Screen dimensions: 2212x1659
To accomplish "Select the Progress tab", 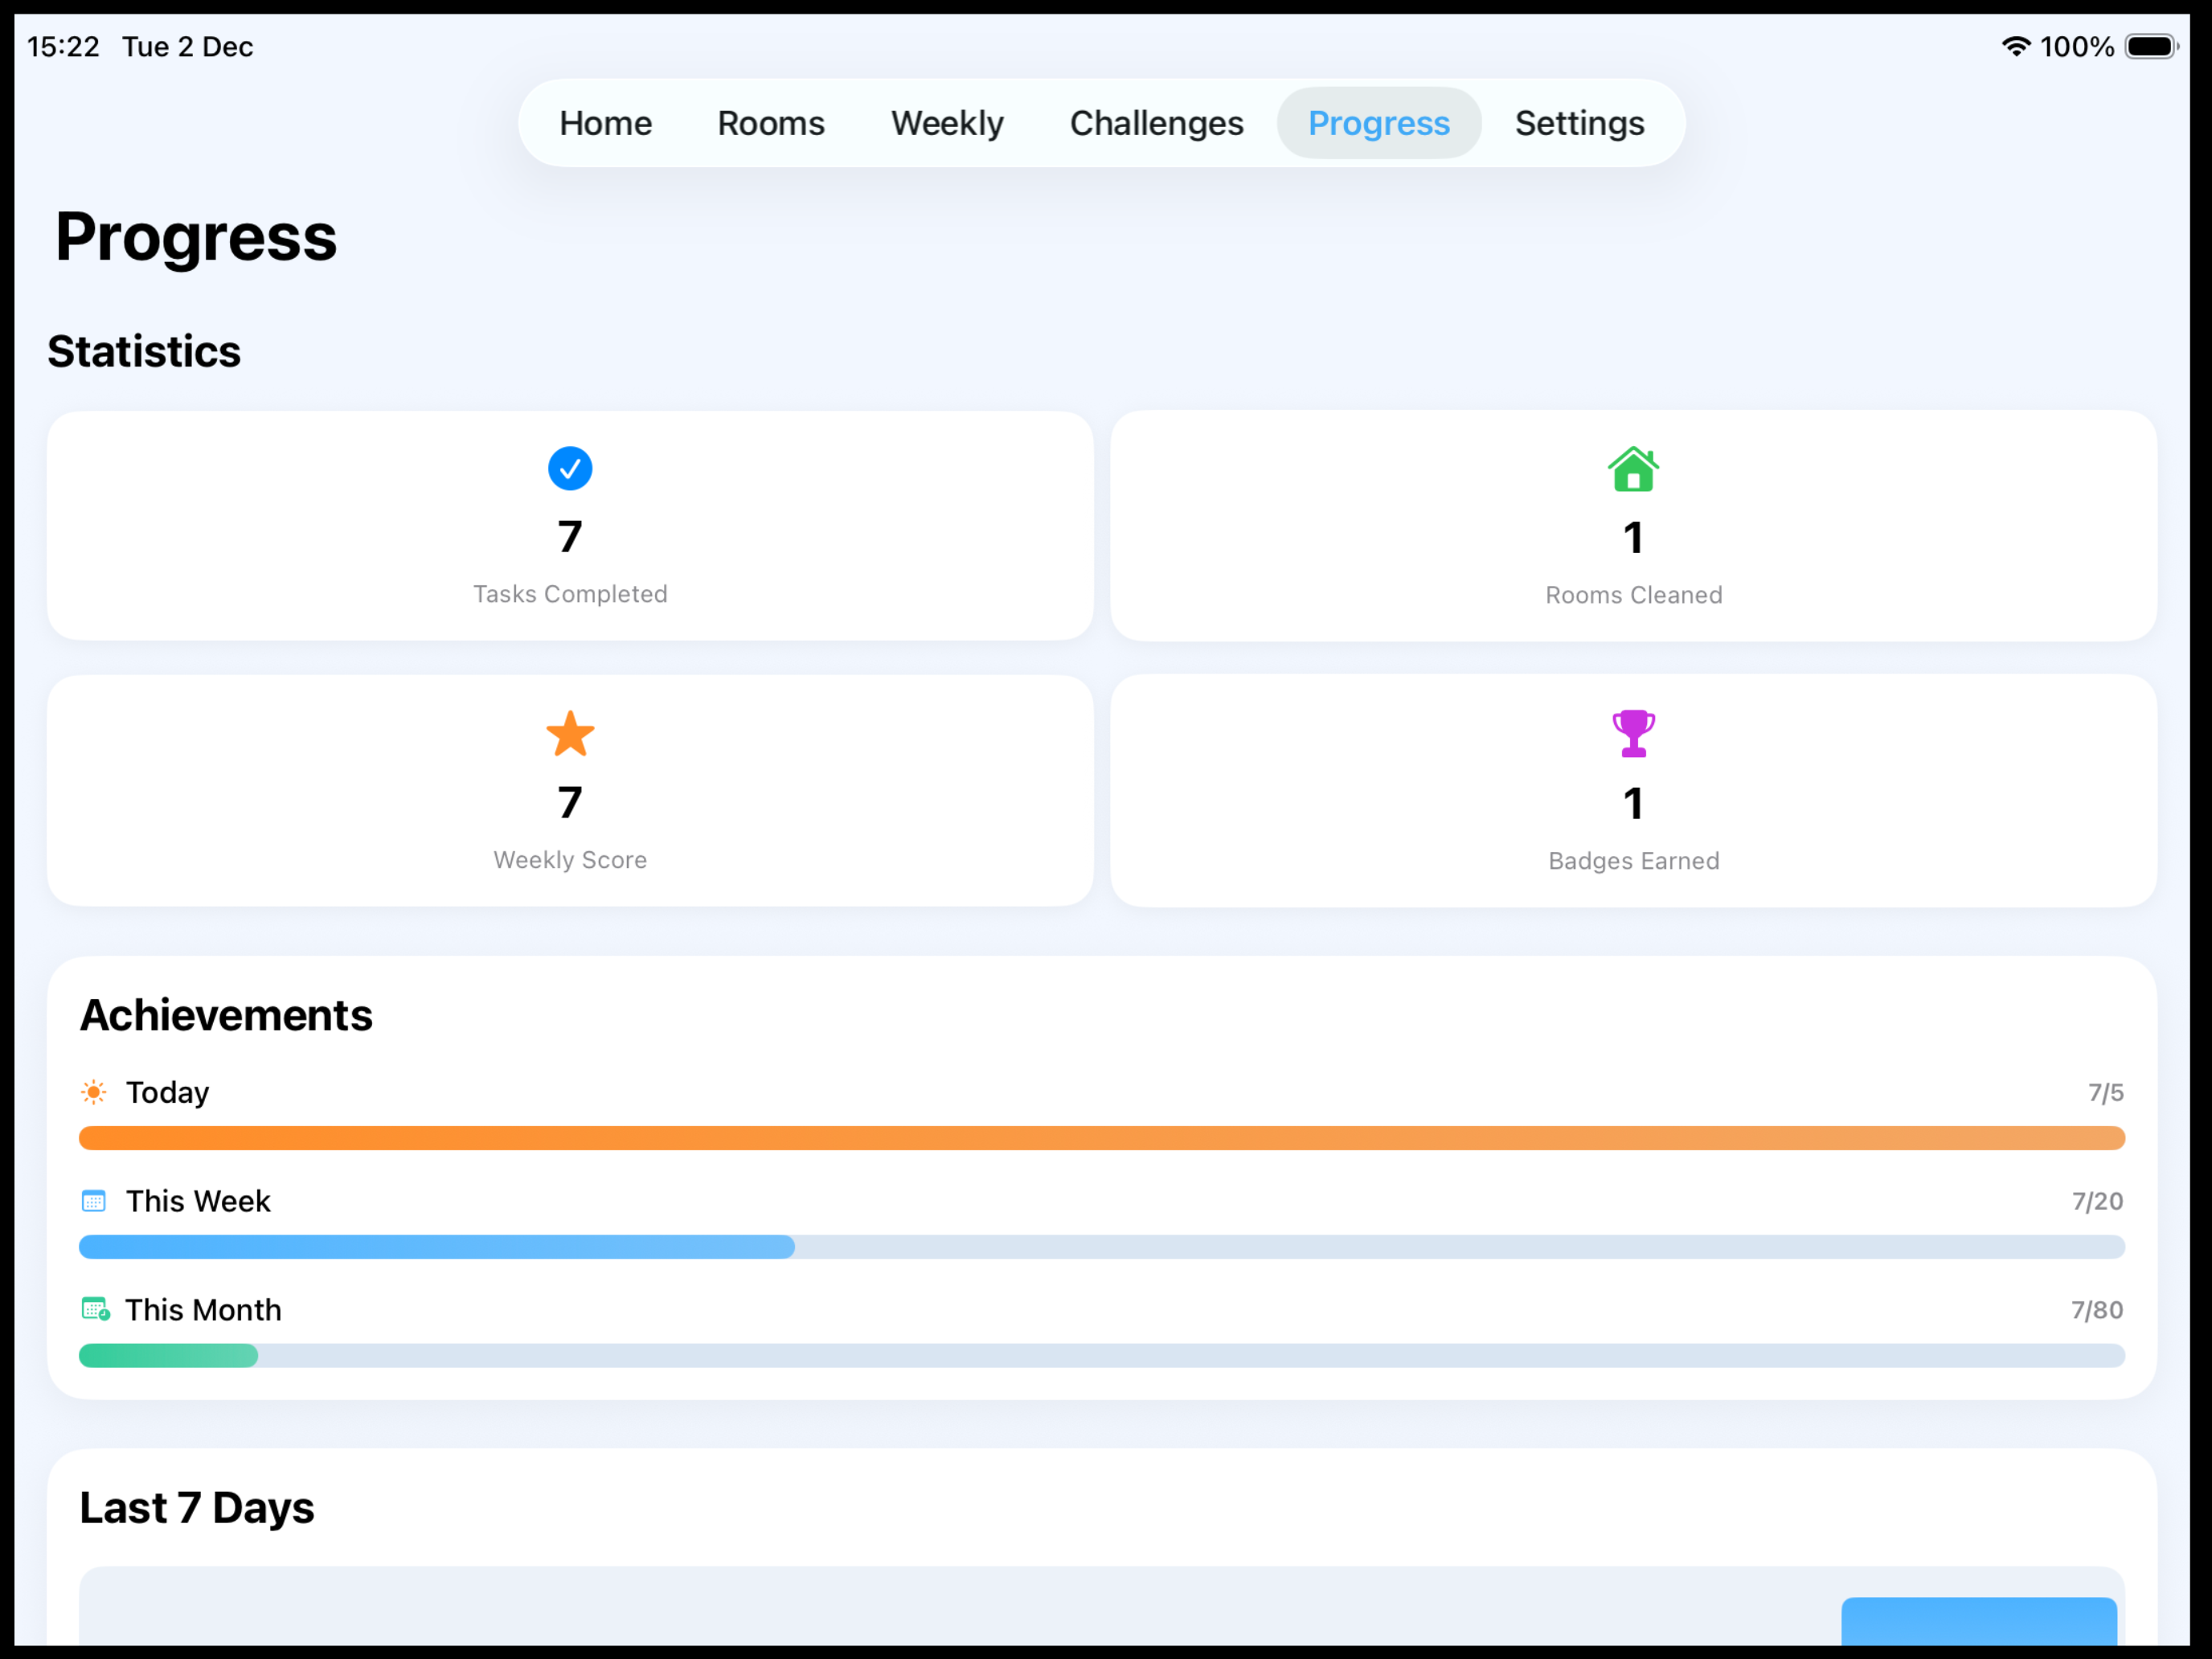I will pyautogui.click(x=1378, y=123).
